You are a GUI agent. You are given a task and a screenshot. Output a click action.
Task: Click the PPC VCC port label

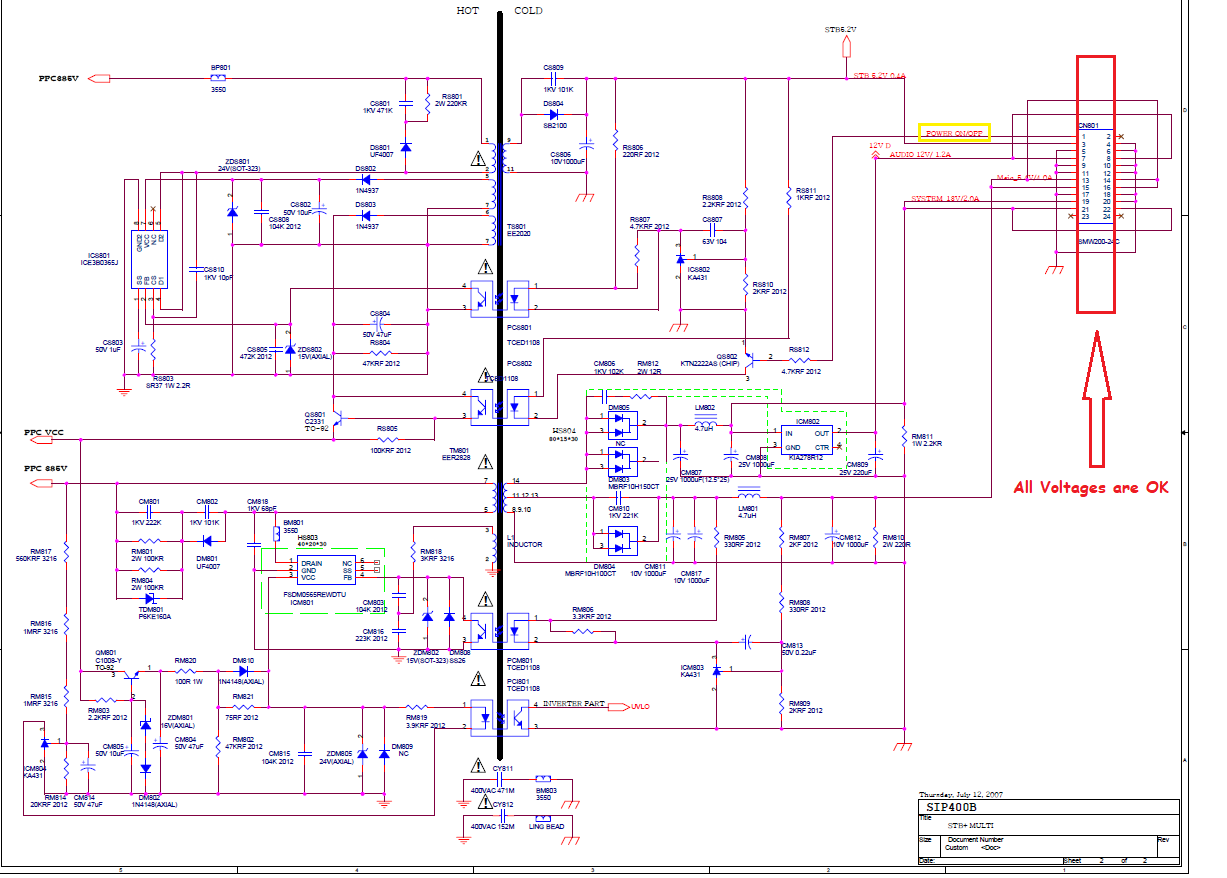(x=44, y=433)
